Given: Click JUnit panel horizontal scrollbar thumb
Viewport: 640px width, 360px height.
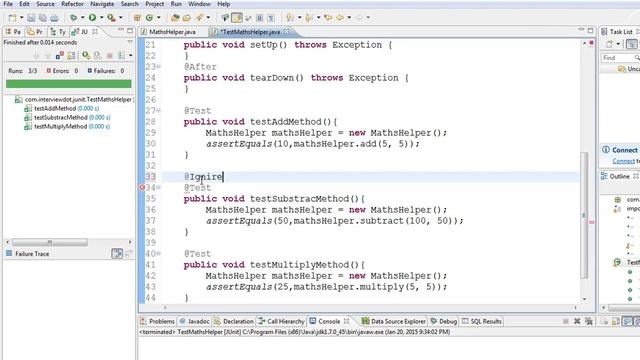Looking at the screenshot, I should [x=49, y=242].
